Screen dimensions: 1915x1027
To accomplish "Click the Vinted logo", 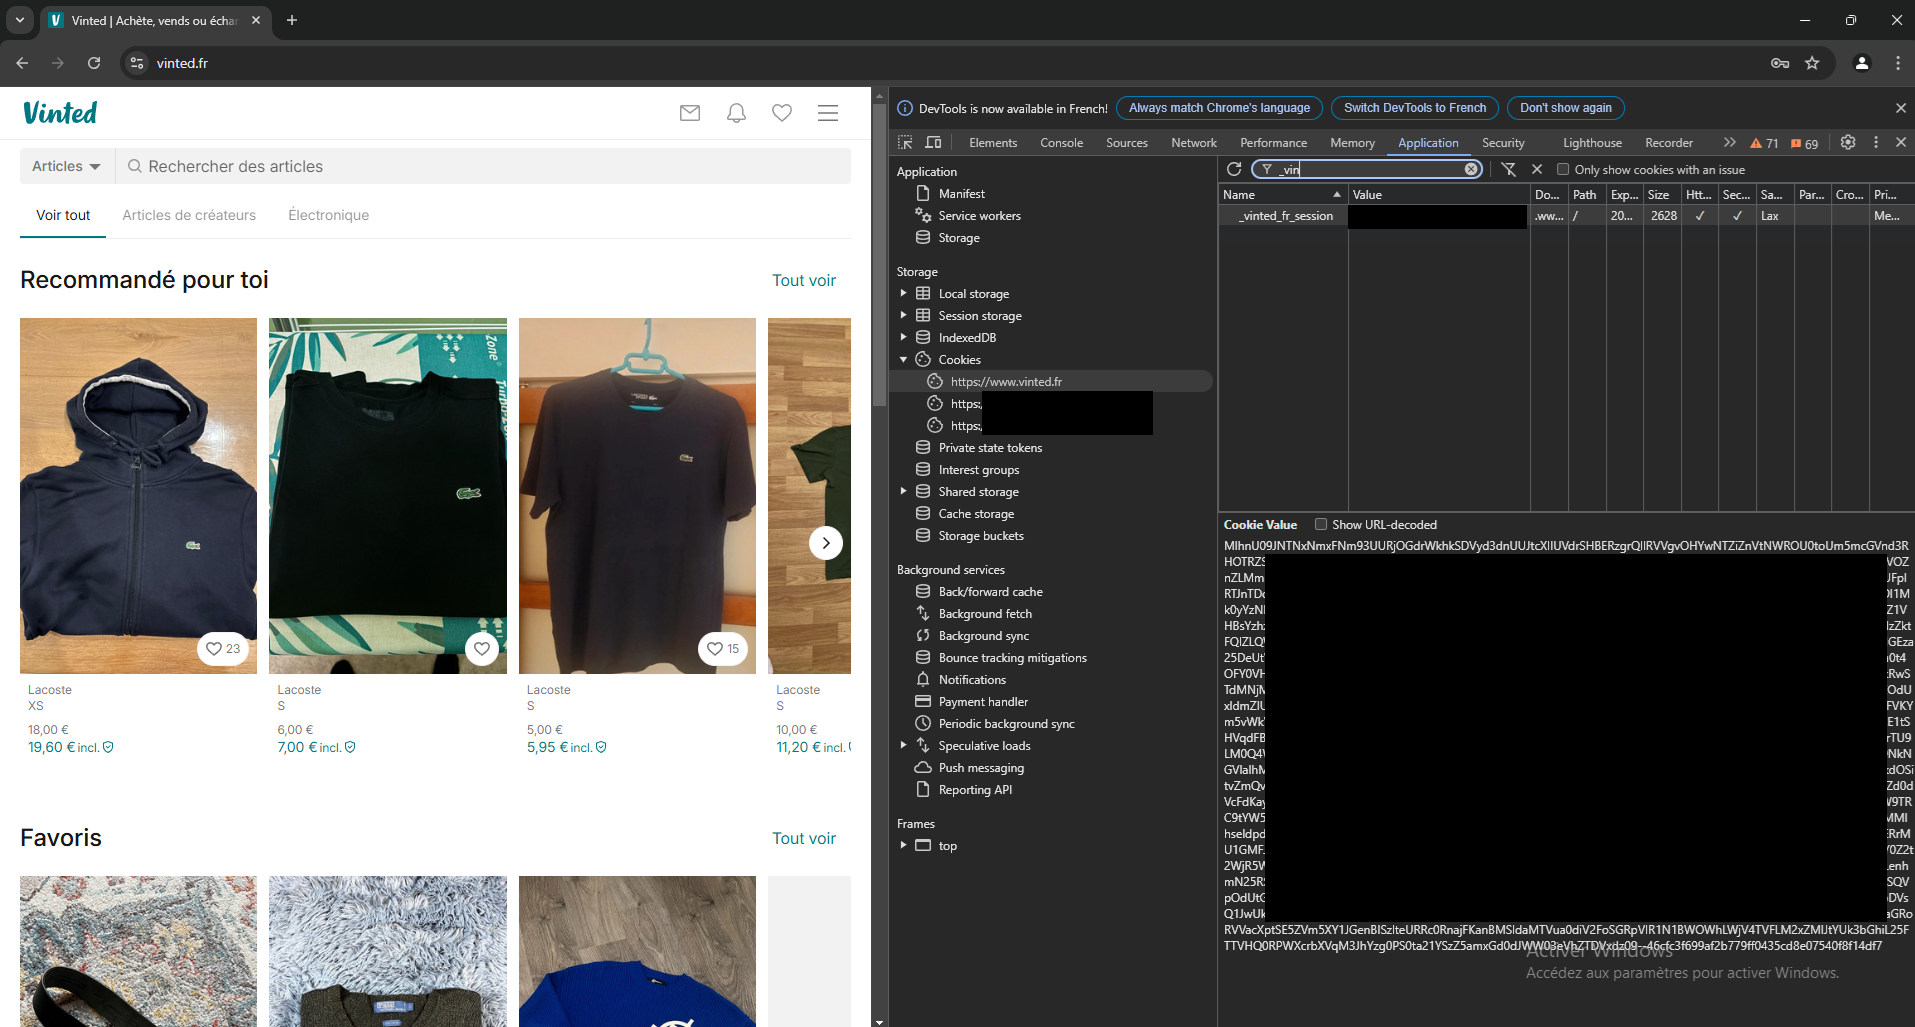I will [x=60, y=113].
